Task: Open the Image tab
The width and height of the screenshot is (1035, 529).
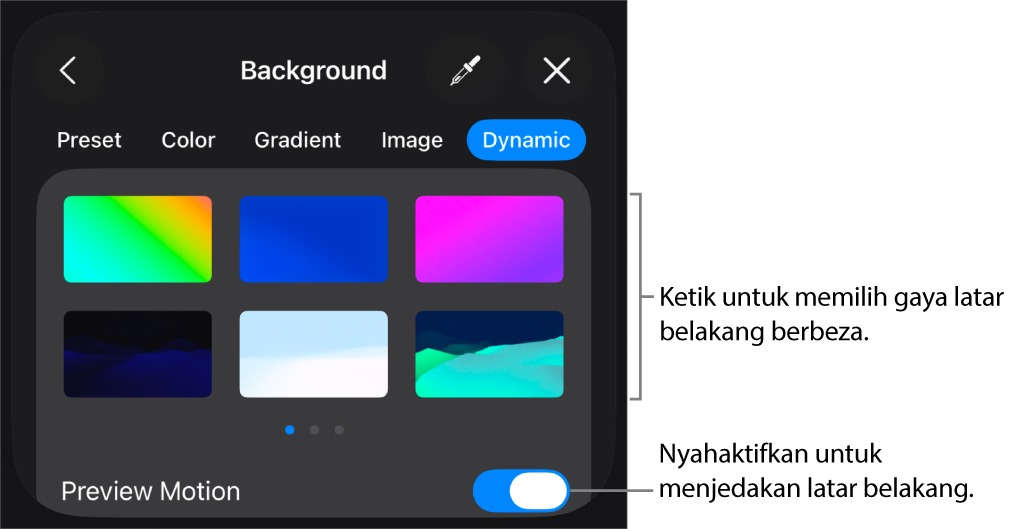Action: pyautogui.click(x=412, y=140)
